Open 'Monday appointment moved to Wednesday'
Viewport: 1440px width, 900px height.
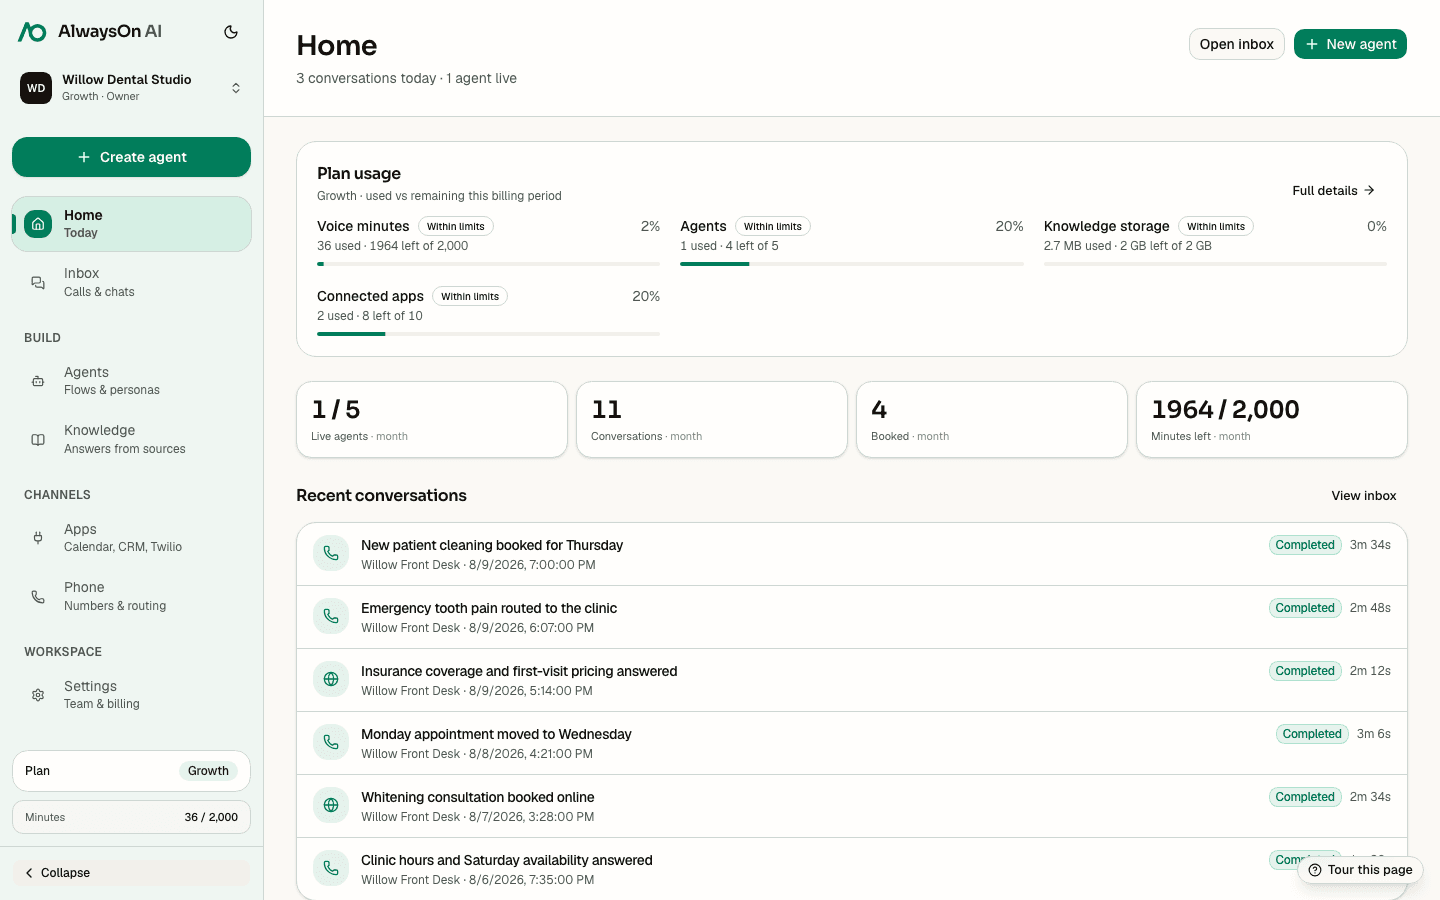pos(852,743)
